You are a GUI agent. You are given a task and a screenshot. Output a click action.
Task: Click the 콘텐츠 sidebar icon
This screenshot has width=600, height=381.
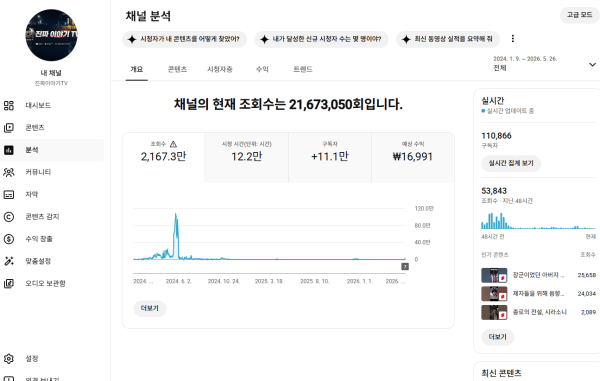click(x=9, y=128)
